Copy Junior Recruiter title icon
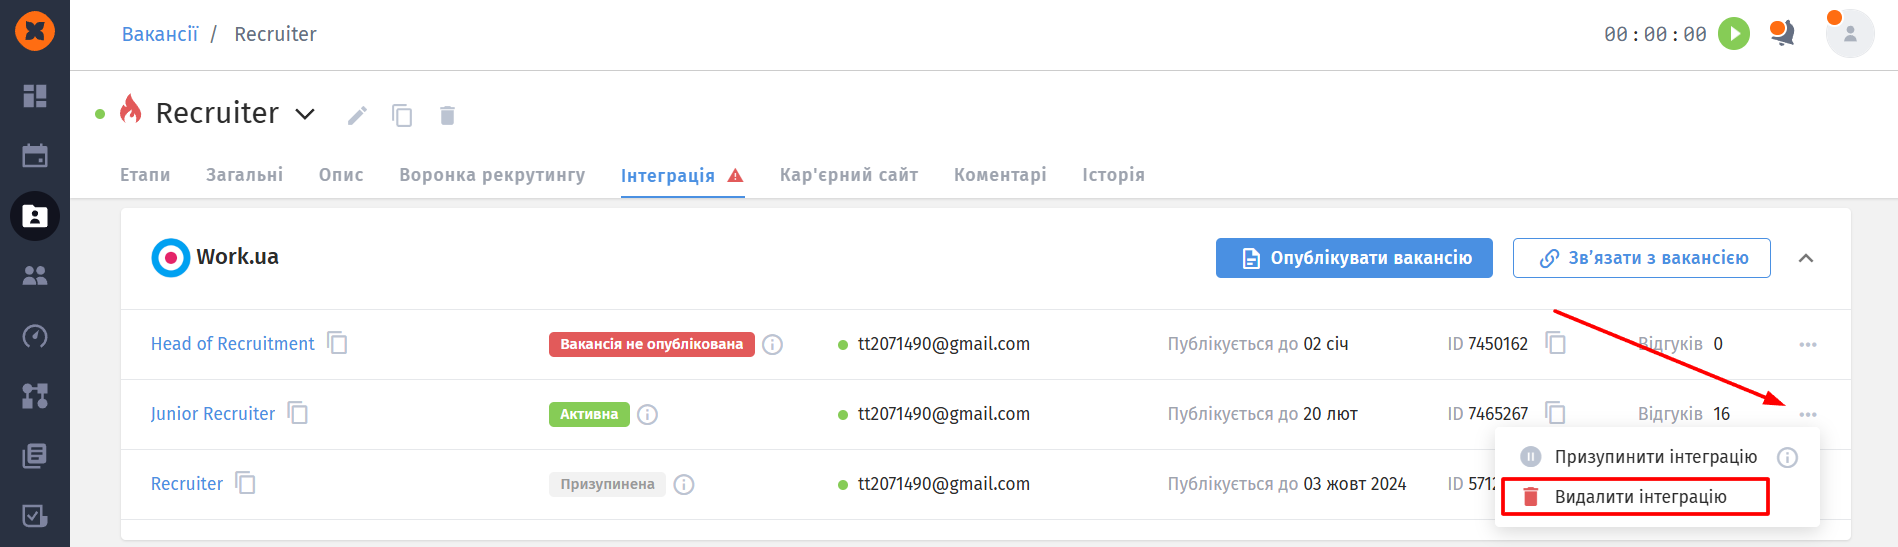The image size is (1898, 547). coord(298,413)
